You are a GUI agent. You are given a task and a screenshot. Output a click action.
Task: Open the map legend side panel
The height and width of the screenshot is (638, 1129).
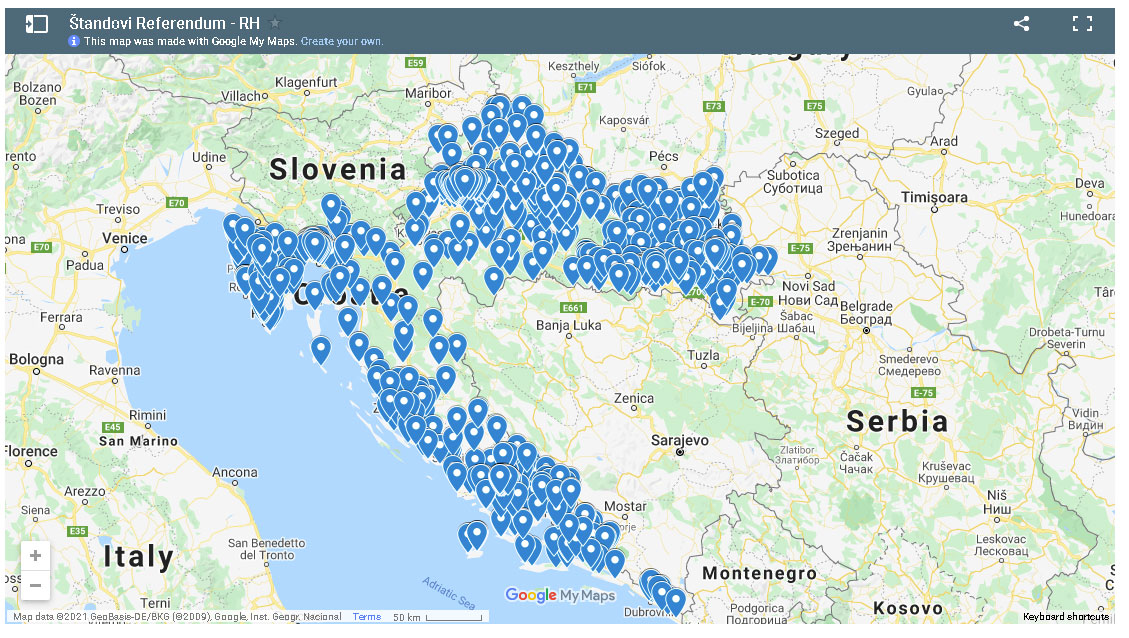coord(36,24)
